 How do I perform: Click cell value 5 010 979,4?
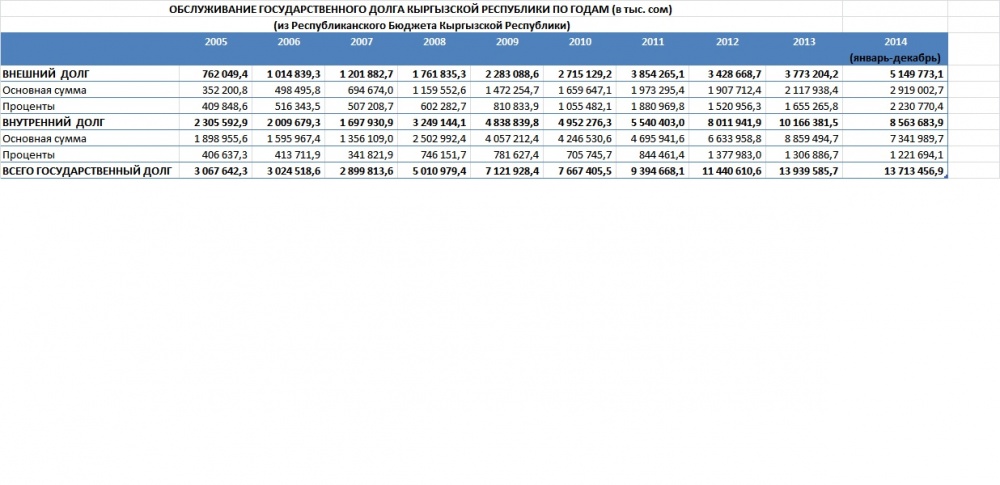pos(439,171)
